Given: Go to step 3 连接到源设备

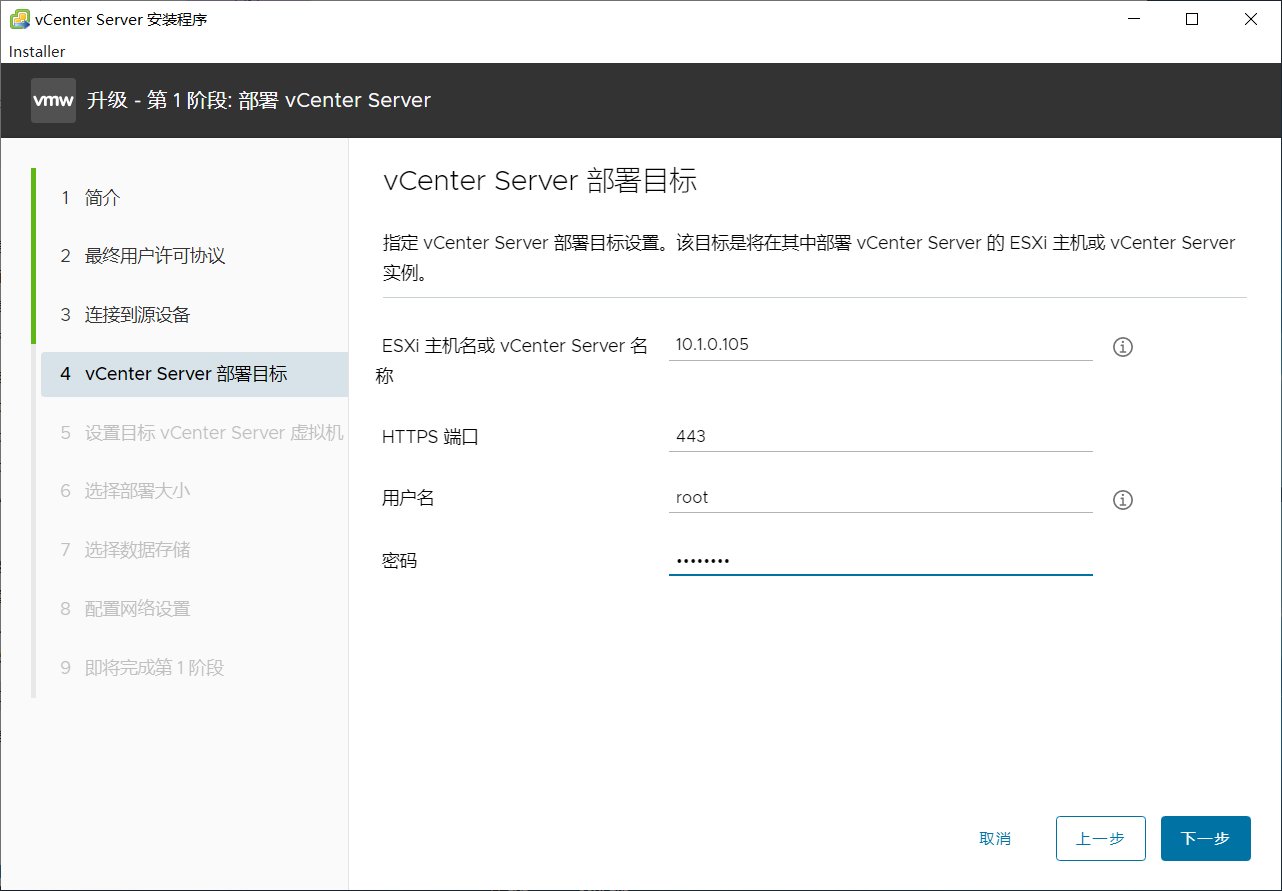Looking at the screenshot, I should pos(137,315).
